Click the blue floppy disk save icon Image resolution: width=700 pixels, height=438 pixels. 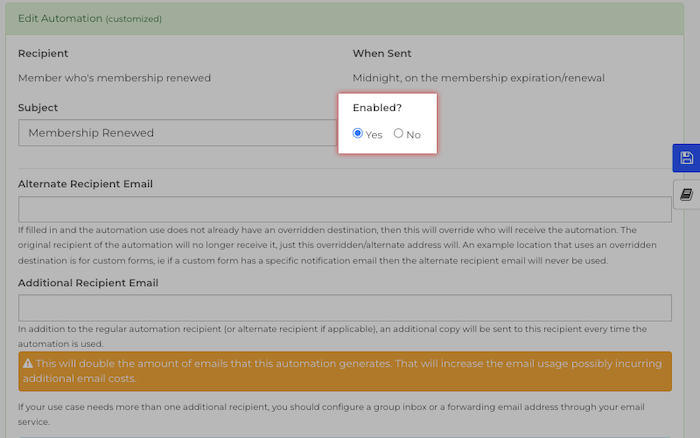(x=686, y=158)
